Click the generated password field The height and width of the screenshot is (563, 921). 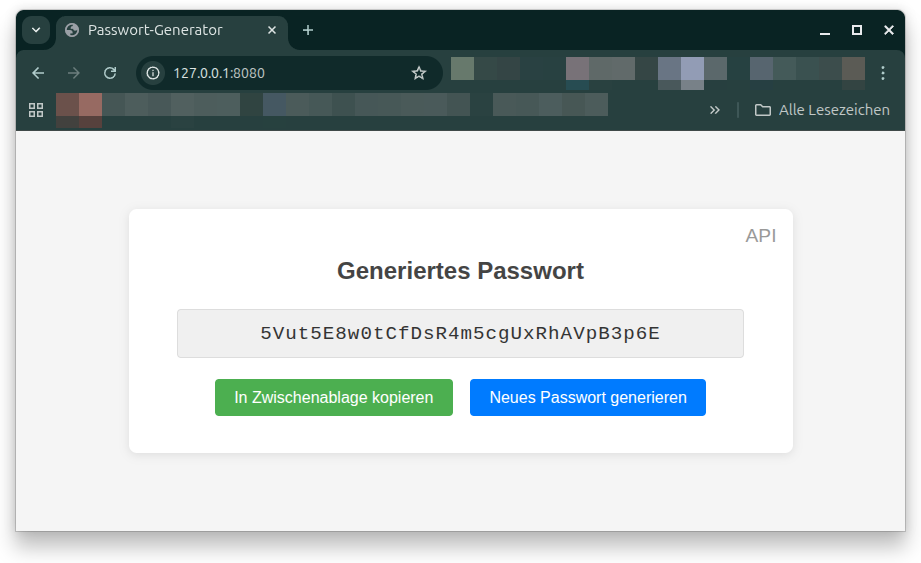pos(460,333)
